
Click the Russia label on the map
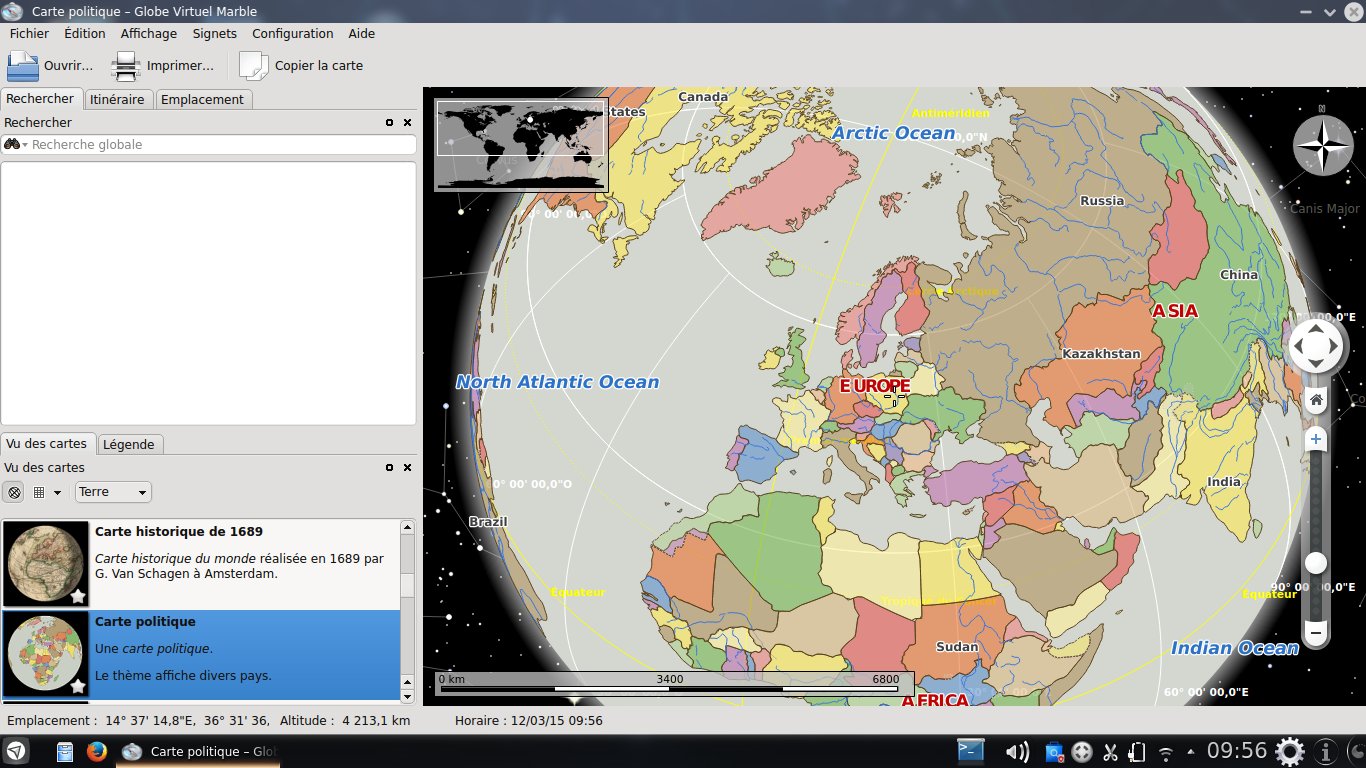click(x=1102, y=200)
